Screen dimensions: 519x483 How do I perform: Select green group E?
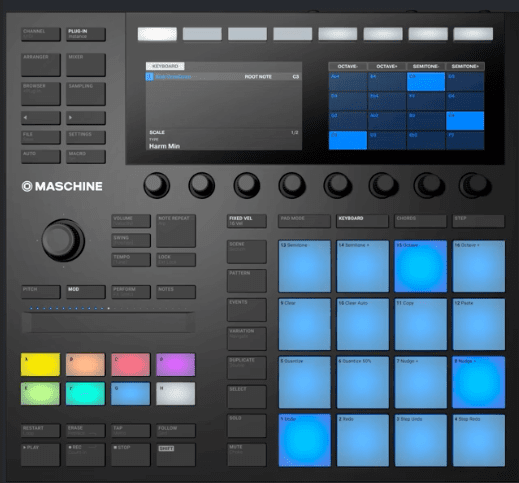click(41, 394)
